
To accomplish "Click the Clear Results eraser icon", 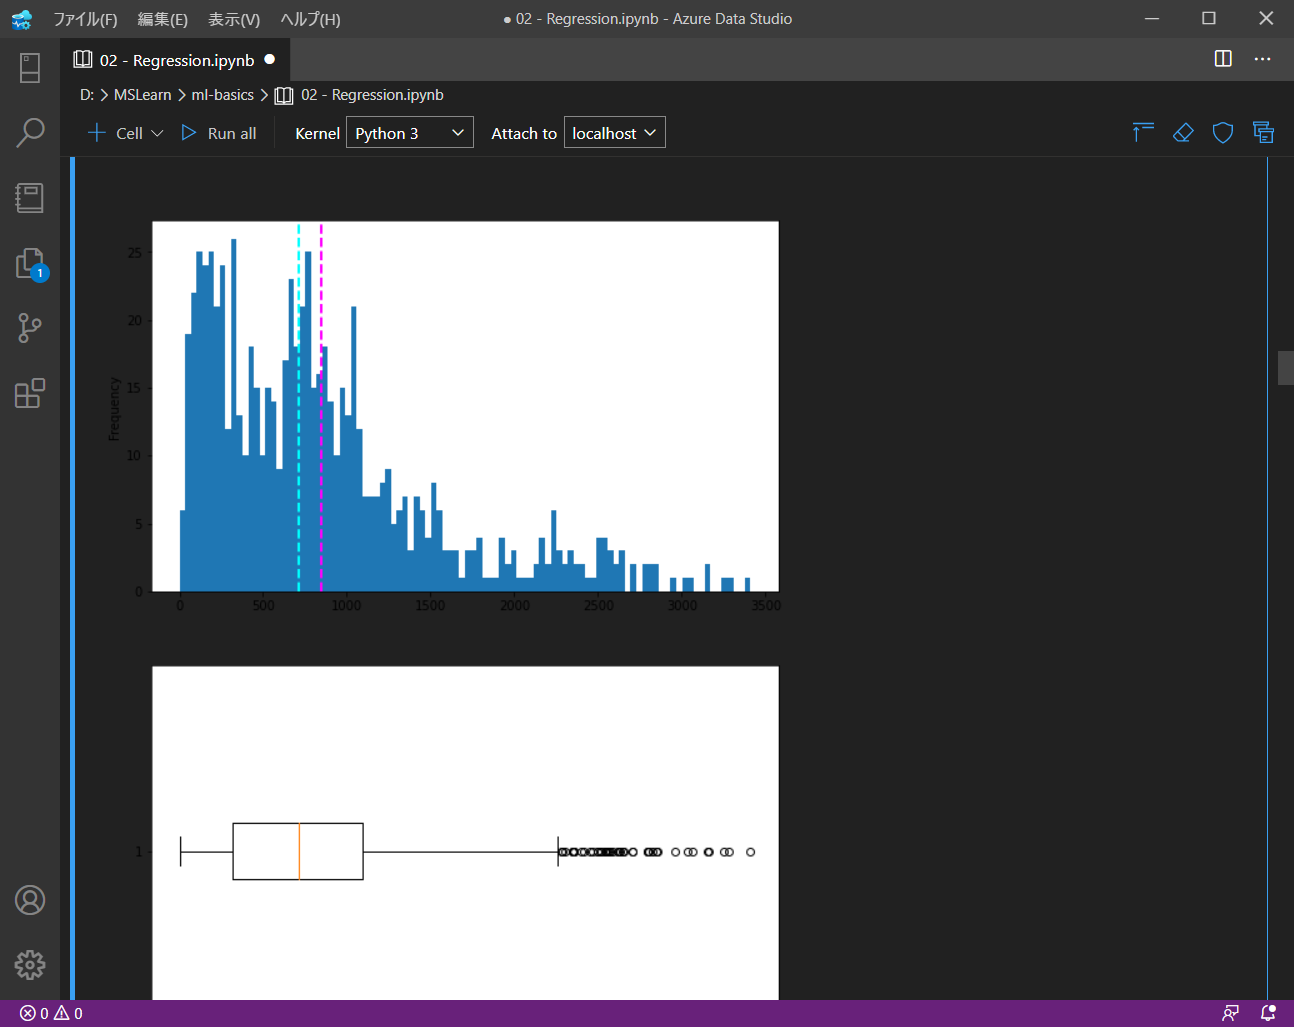I will (x=1183, y=133).
